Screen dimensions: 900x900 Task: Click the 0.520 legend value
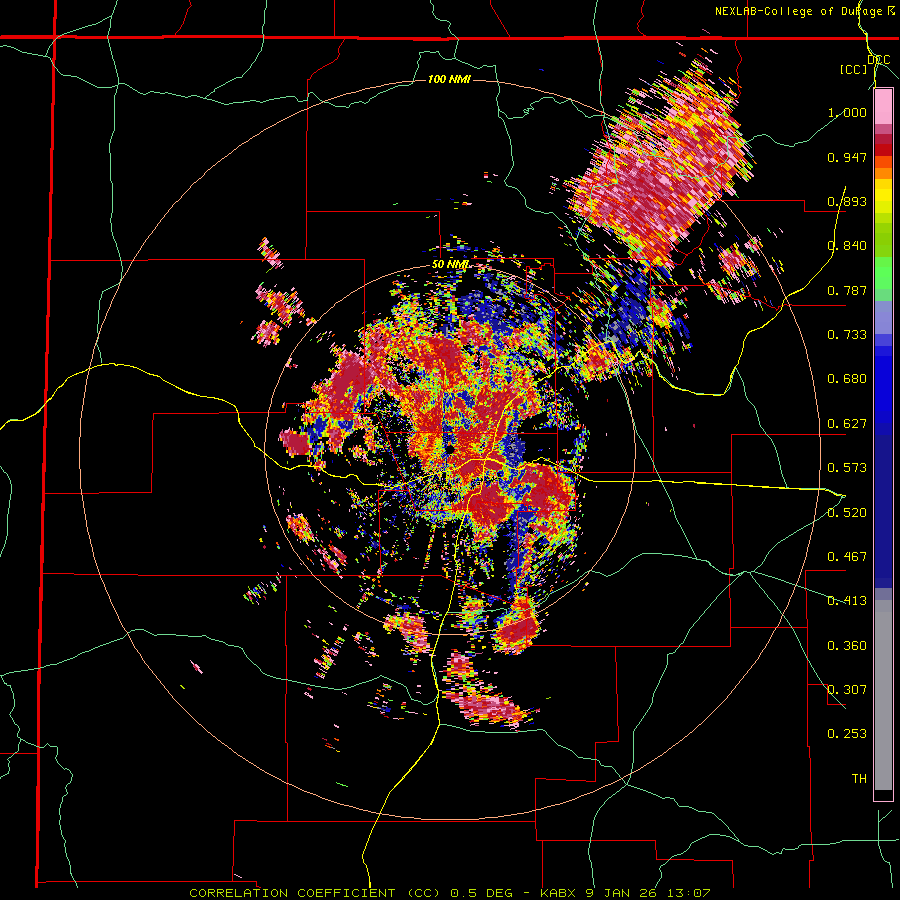847,513
